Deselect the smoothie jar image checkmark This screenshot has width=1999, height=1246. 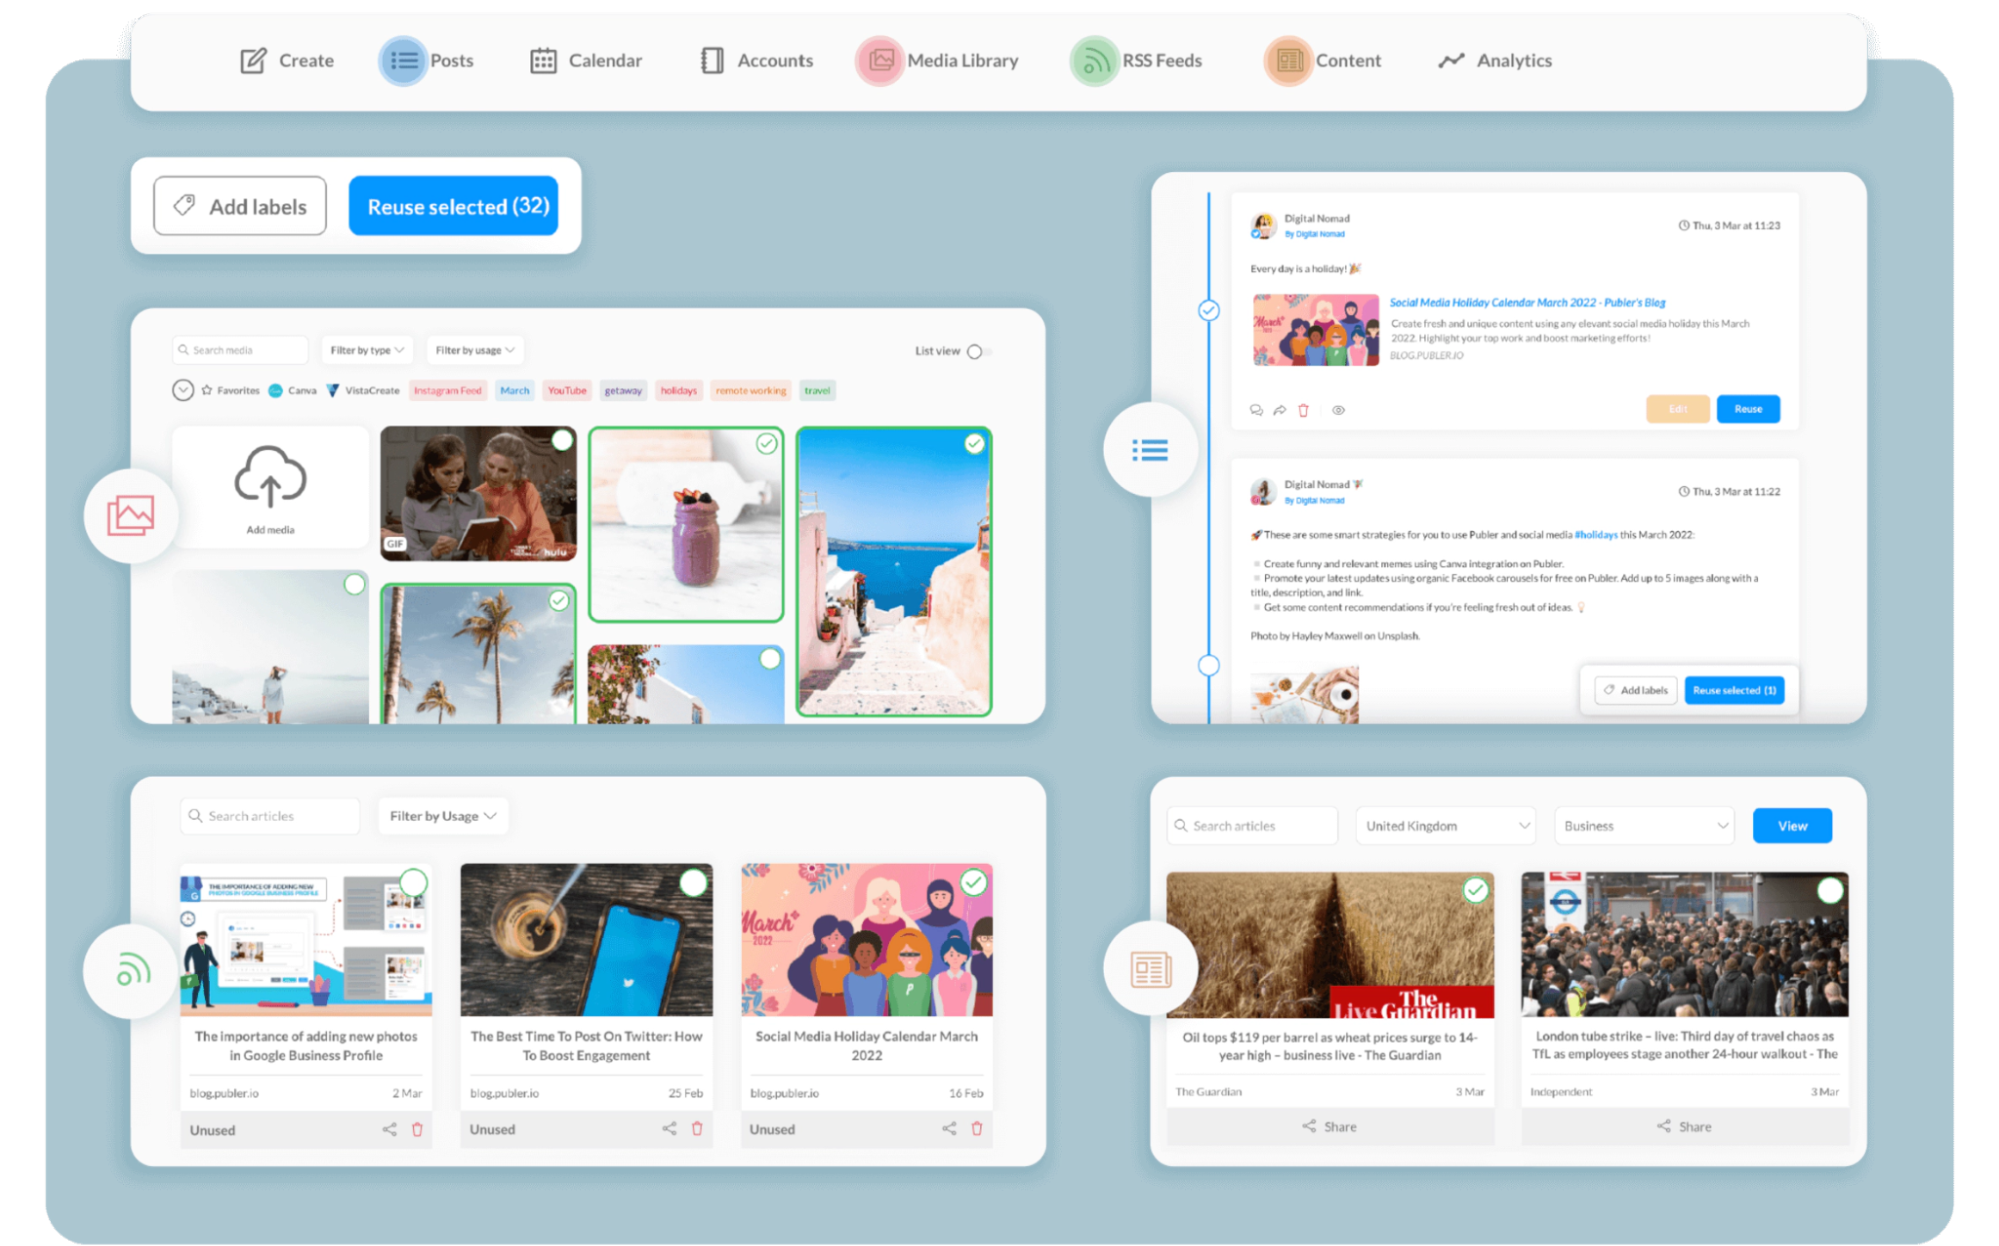pyautogui.click(x=766, y=444)
